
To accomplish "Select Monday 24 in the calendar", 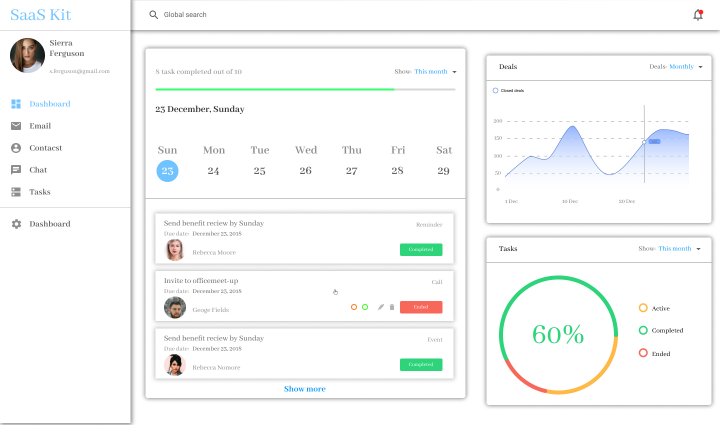I will (214, 171).
